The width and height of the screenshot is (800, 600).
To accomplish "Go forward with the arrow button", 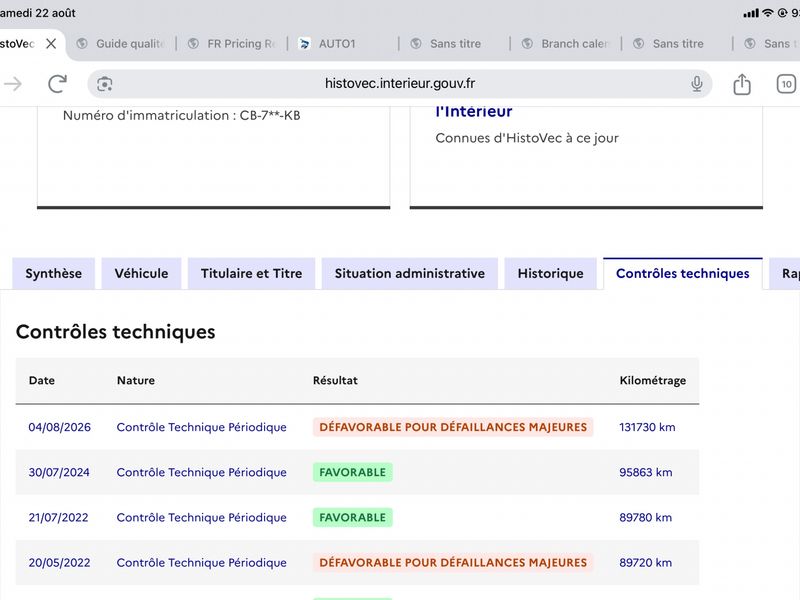I will 12,84.
